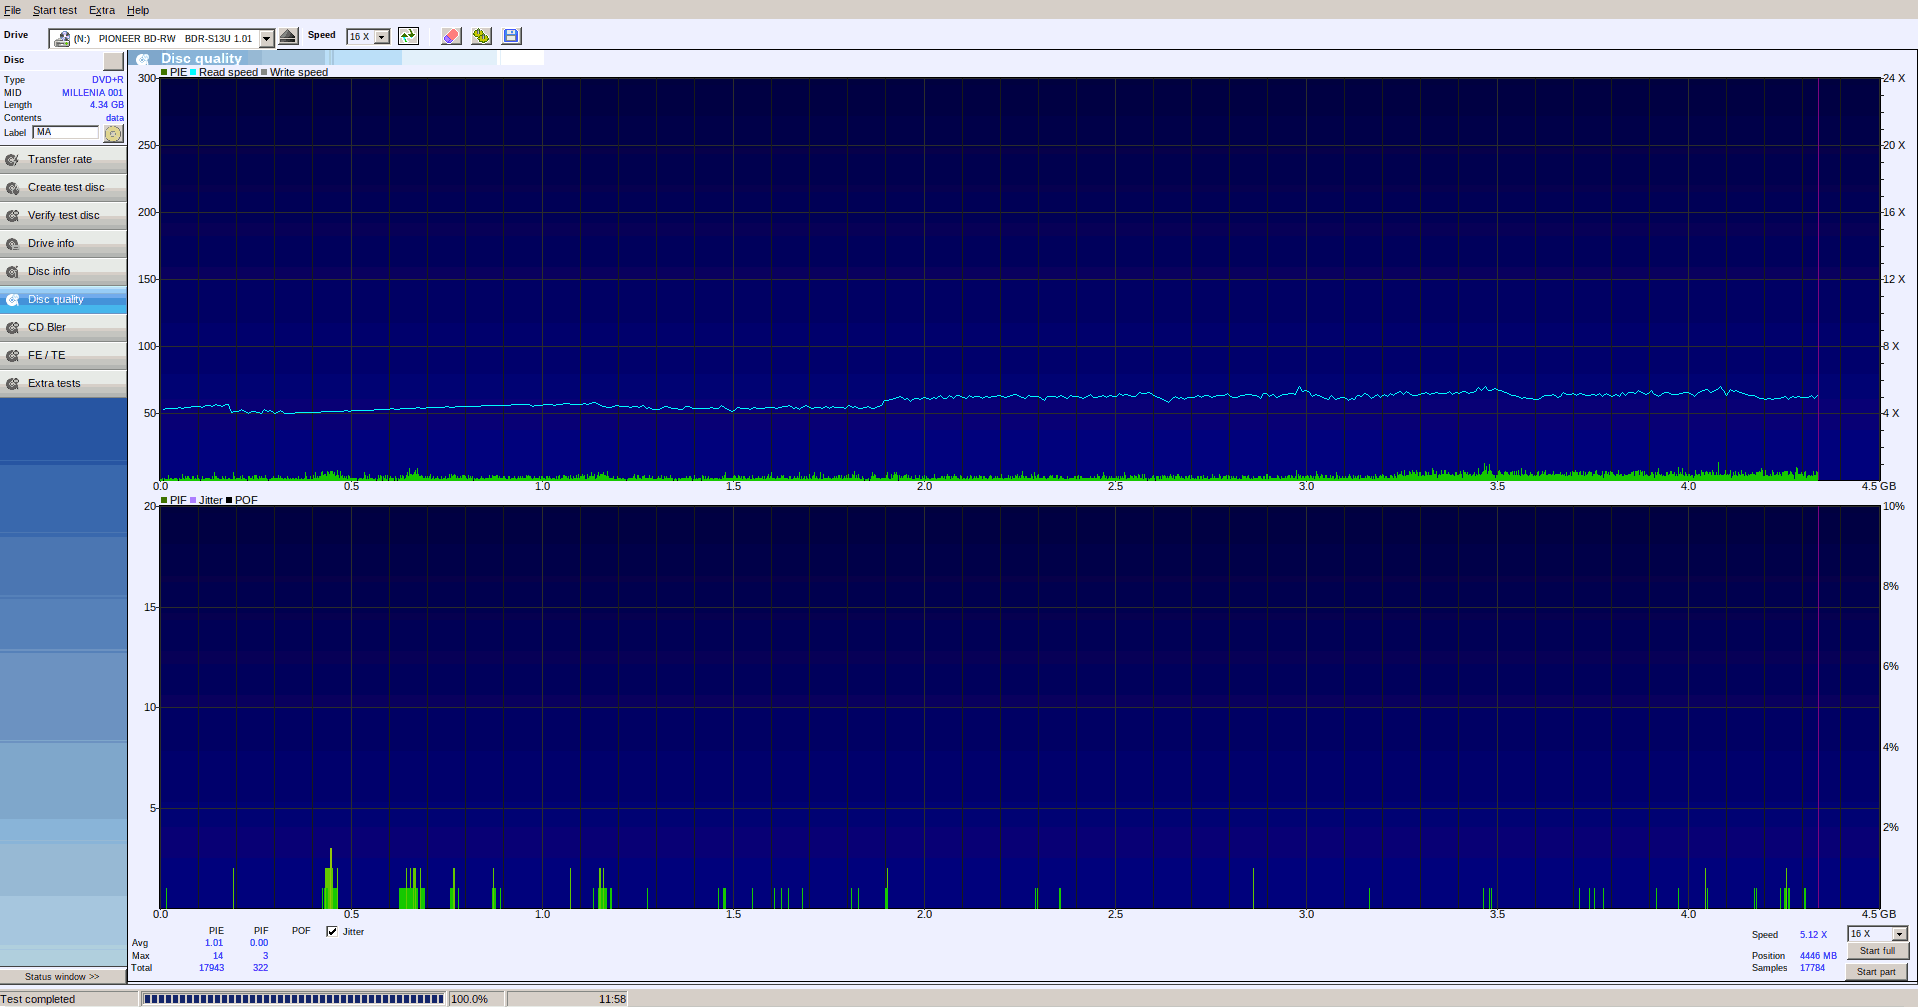Switch to the CD Bler test
This screenshot has width=1918, height=1007.
click(x=62, y=326)
